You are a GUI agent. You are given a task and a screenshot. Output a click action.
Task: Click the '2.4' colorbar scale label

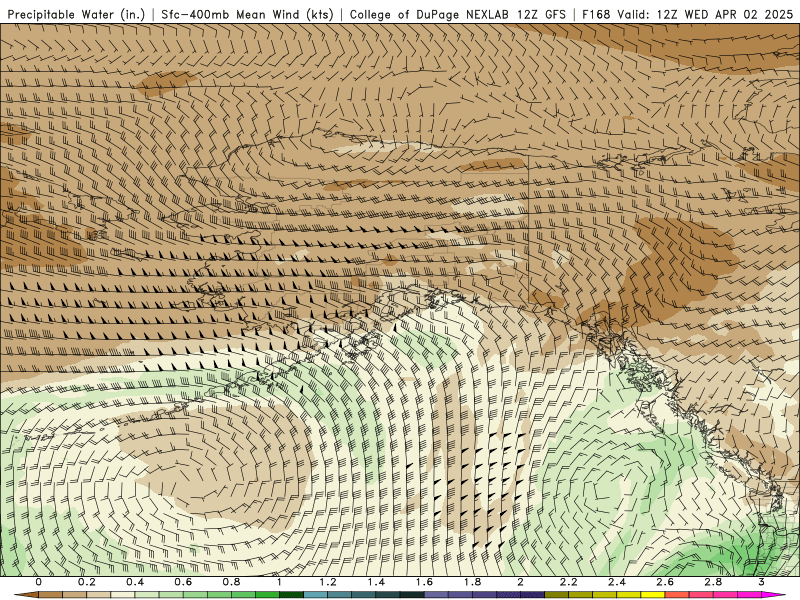(x=617, y=582)
